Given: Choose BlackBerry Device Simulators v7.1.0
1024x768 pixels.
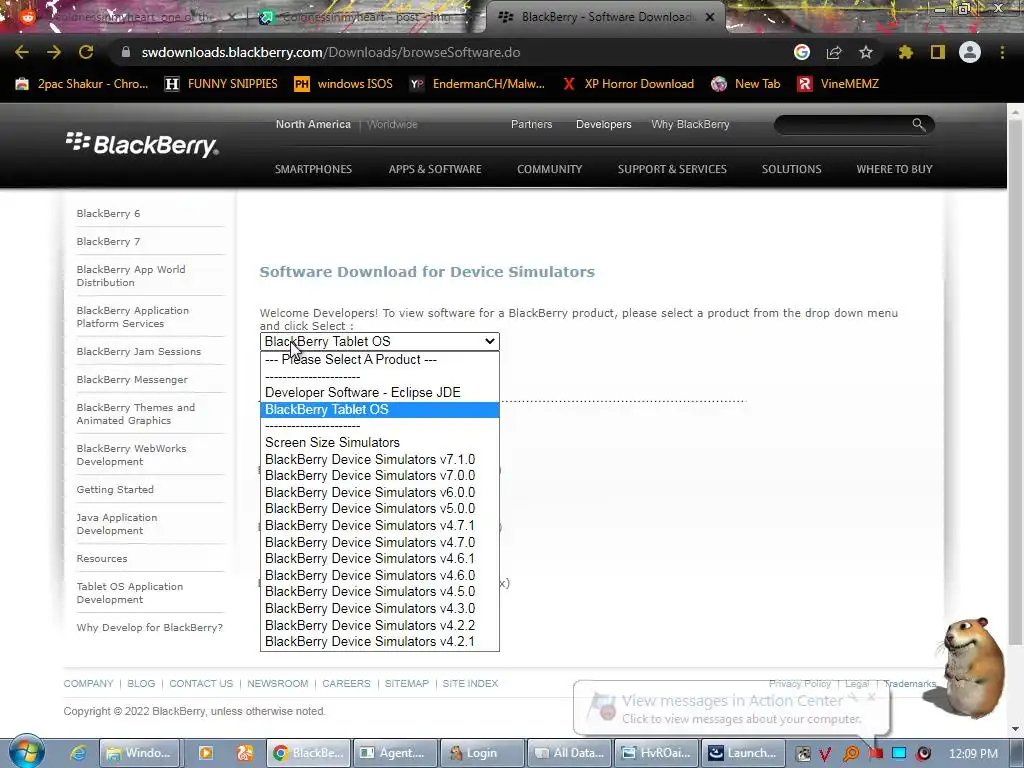Looking at the screenshot, I should click(379, 459).
